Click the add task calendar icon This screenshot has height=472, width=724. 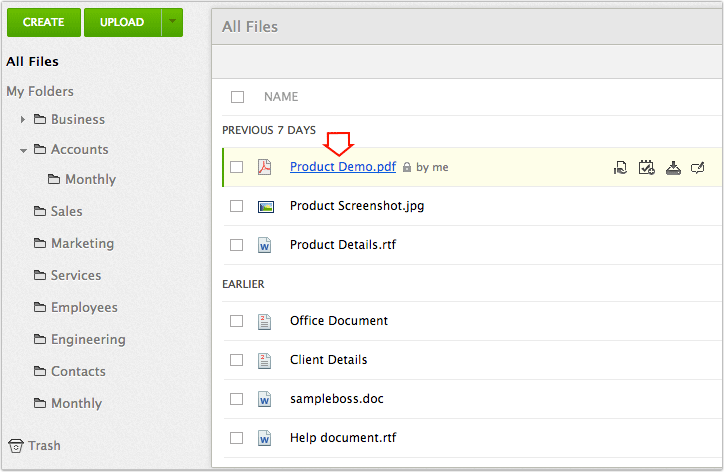647,168
